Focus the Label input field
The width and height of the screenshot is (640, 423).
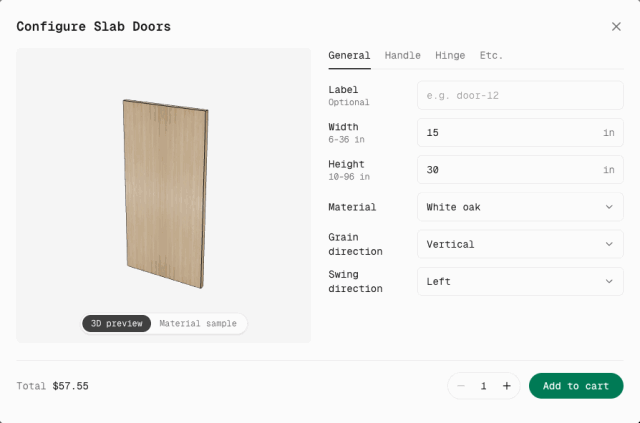click(x=520, y=96)
